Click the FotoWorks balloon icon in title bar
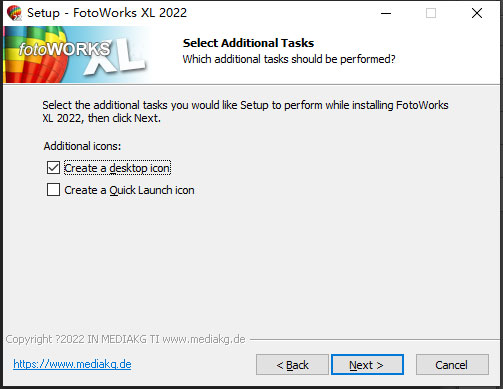 click(x=14, y=13)
